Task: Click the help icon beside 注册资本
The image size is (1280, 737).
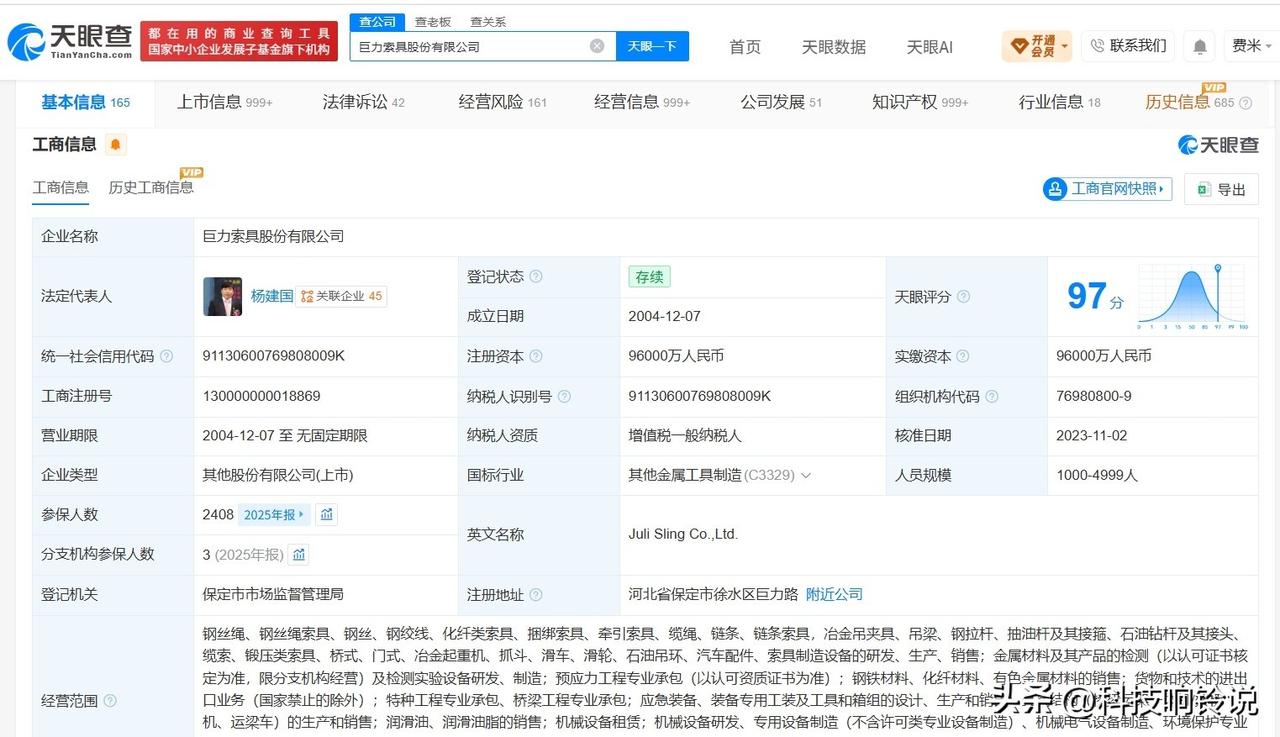Action: [536, 356]
